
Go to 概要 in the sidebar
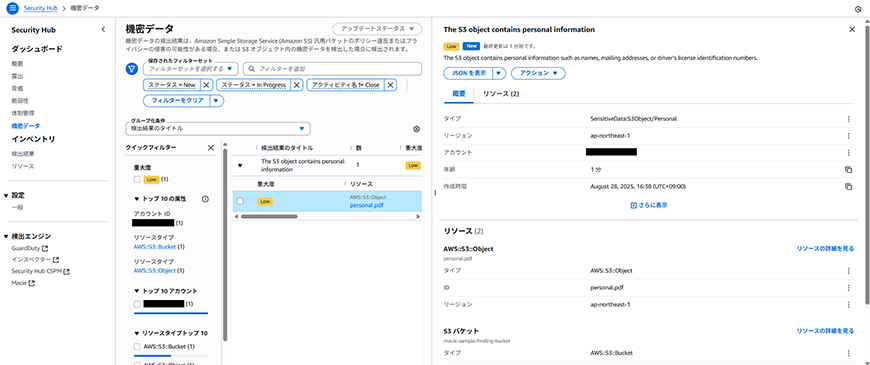[18, 64]
